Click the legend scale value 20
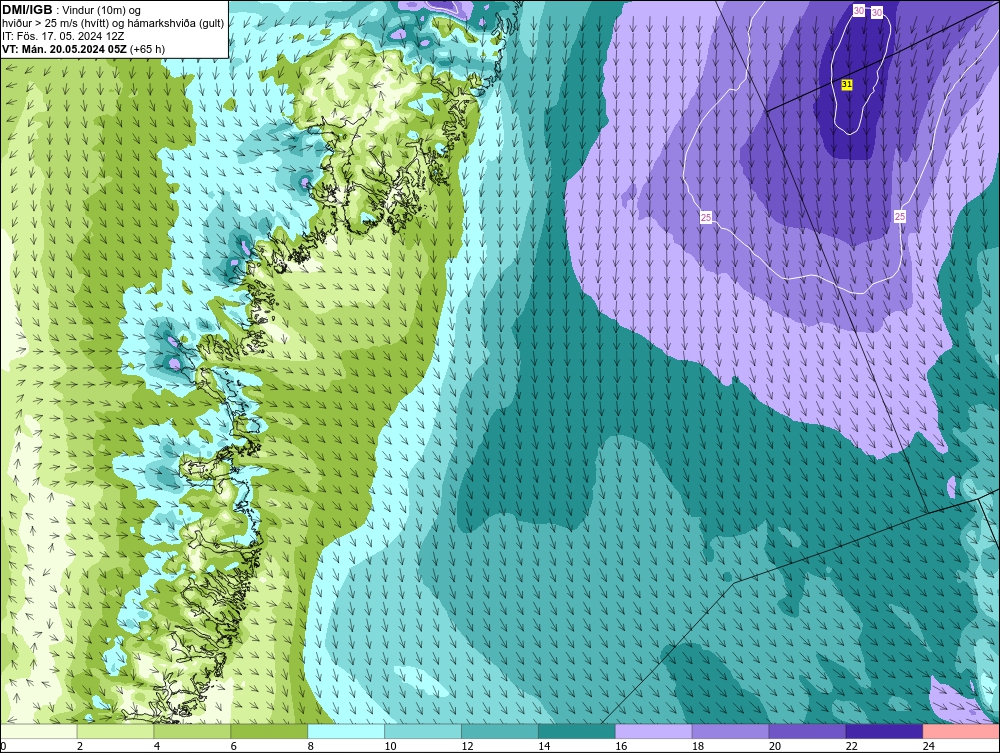Image resolution: width=1000 pixels, height=753 pixels. pyautogui.click(x=775, y=746)
